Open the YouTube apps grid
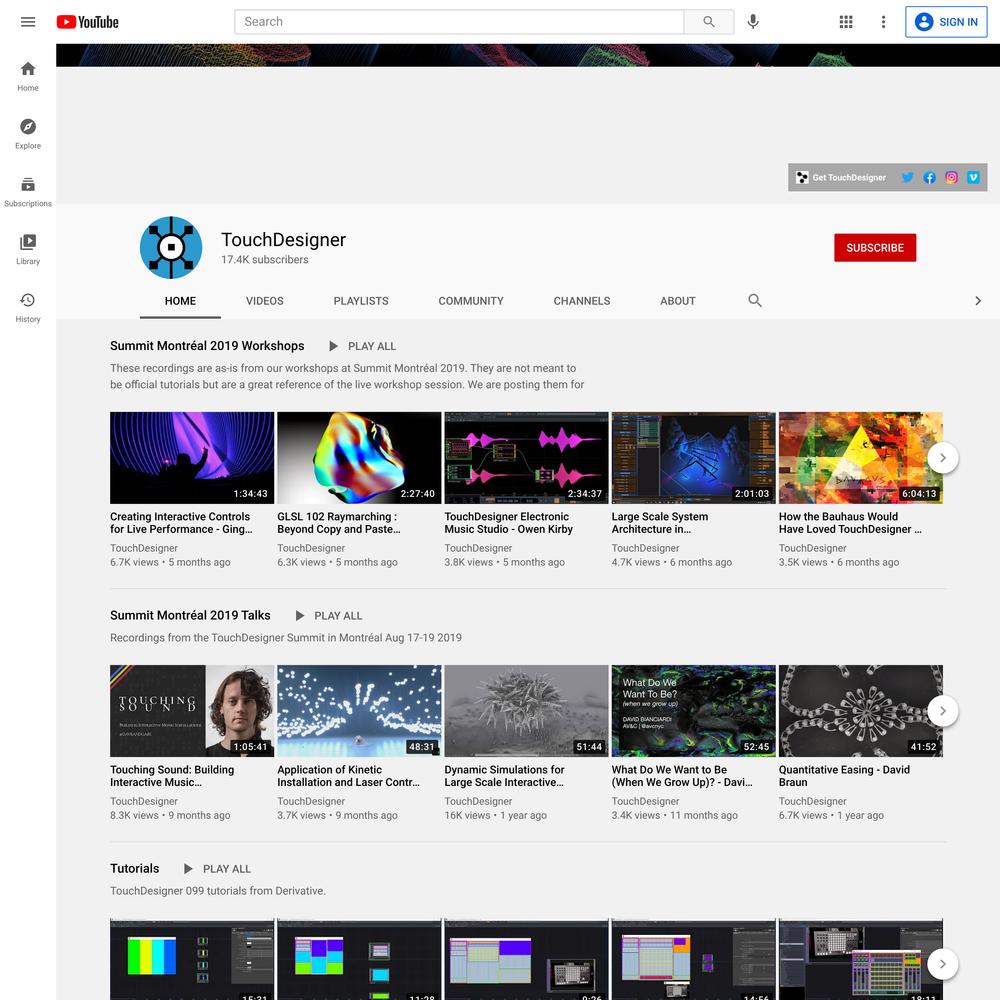The height and width of the screenshot is (1000, 1000). click(x=846, y=22)
